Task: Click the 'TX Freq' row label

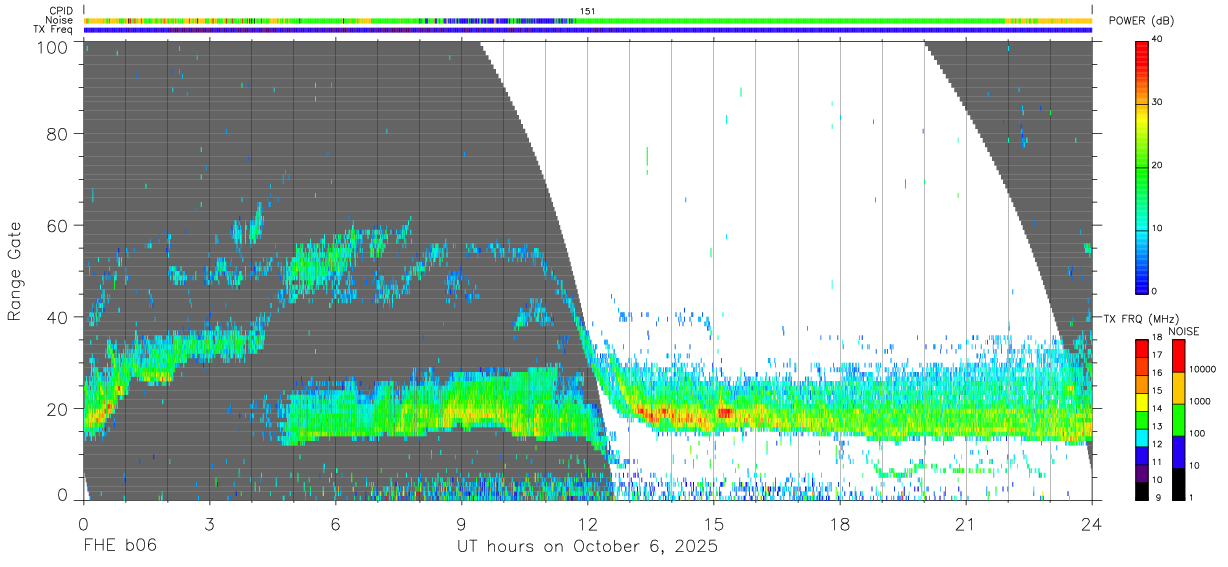Action: pyautogui.click(x=54, y=30)
